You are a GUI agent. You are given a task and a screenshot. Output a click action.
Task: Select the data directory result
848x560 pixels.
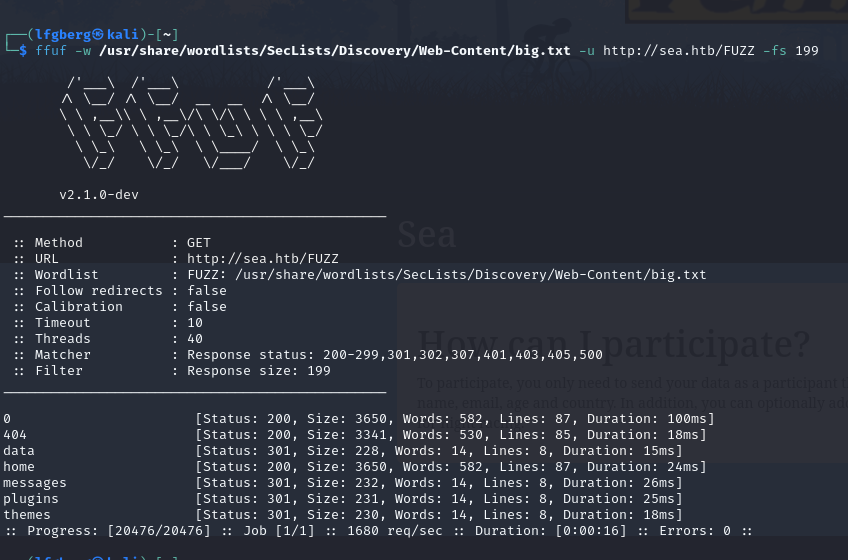point(19,451)
